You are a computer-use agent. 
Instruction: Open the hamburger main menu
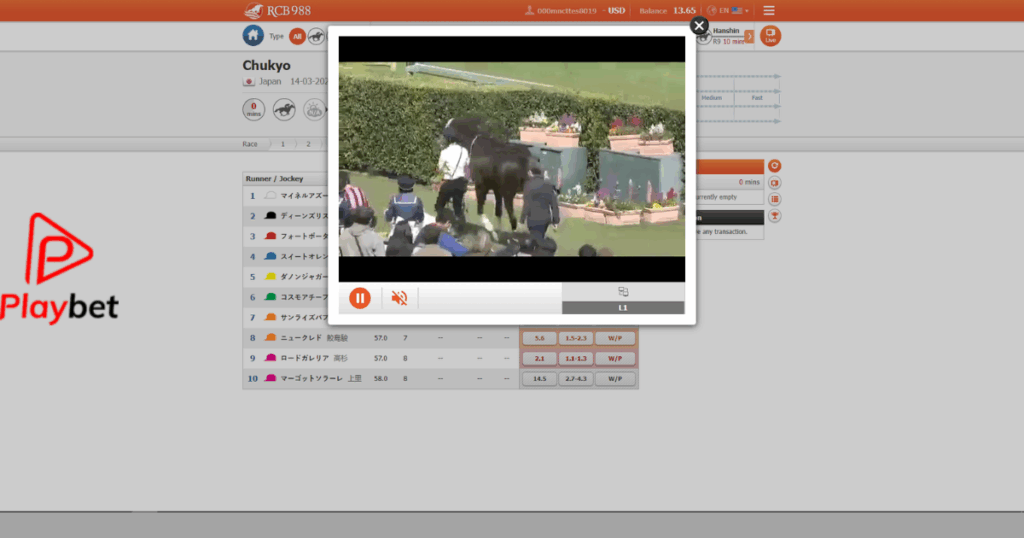[x=768, y=11]
